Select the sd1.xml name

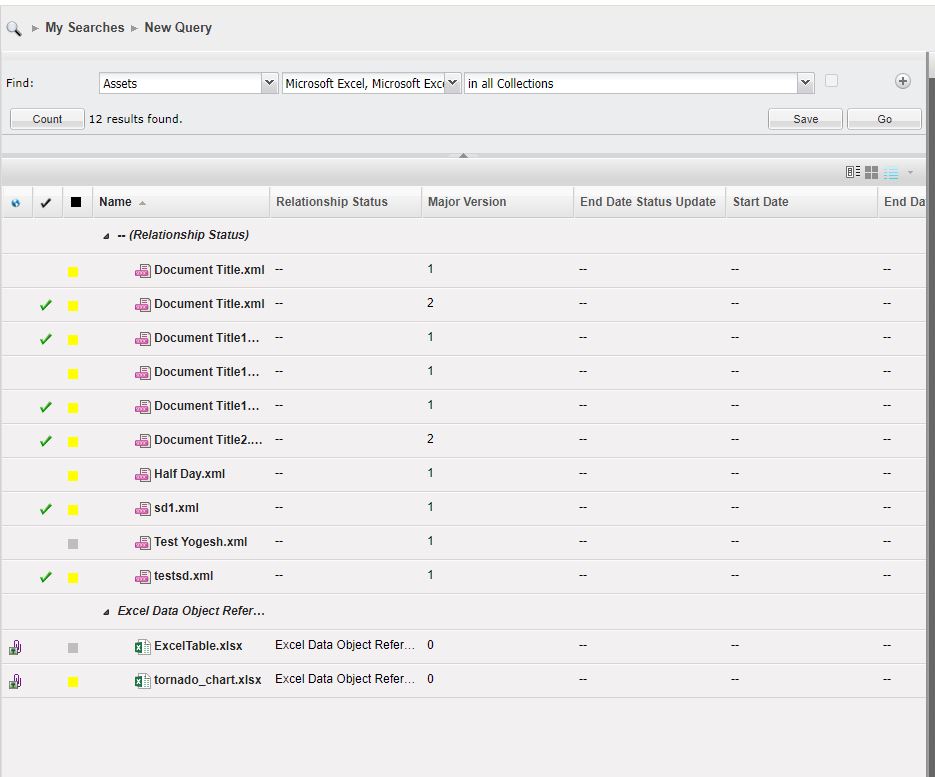177,507
